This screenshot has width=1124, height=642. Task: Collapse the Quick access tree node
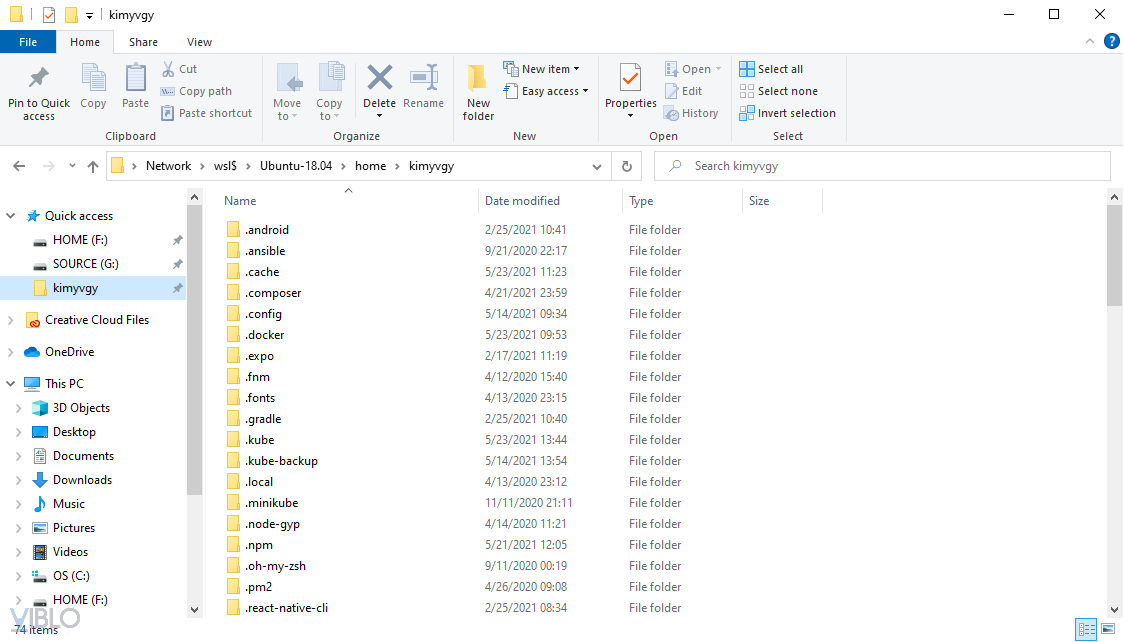tap(11, 216)
